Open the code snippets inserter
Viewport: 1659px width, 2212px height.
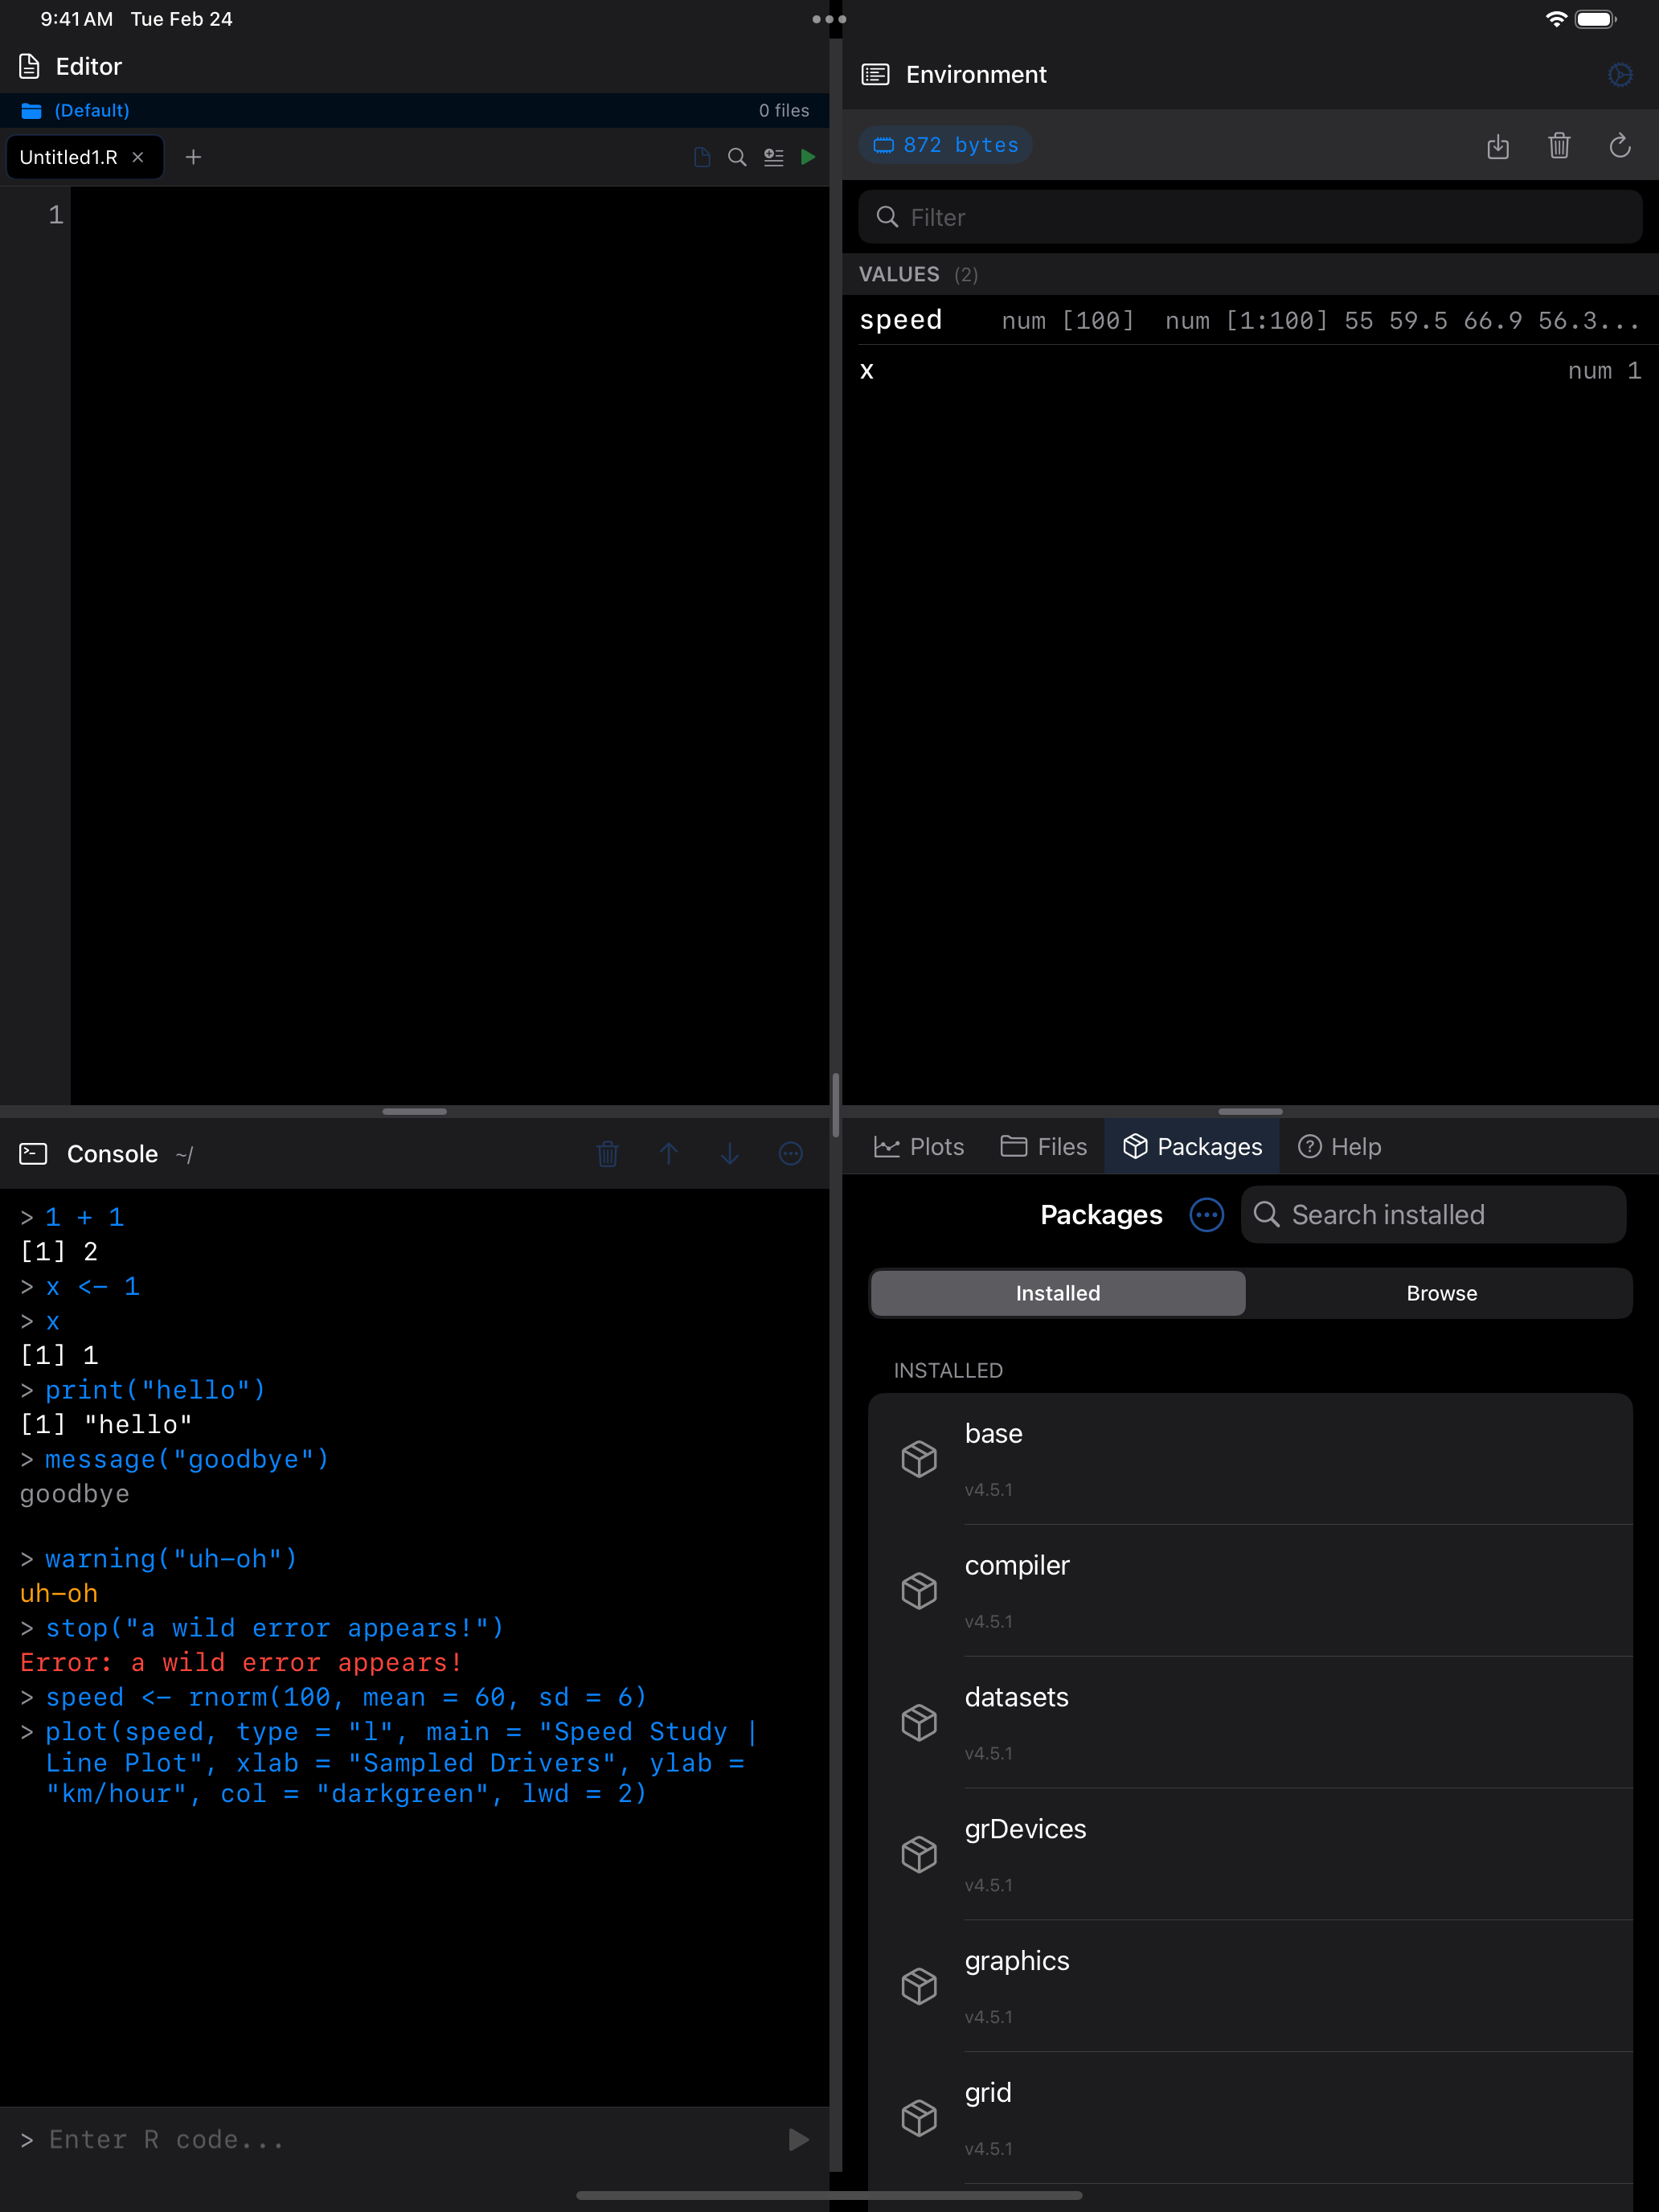(773, 157)
